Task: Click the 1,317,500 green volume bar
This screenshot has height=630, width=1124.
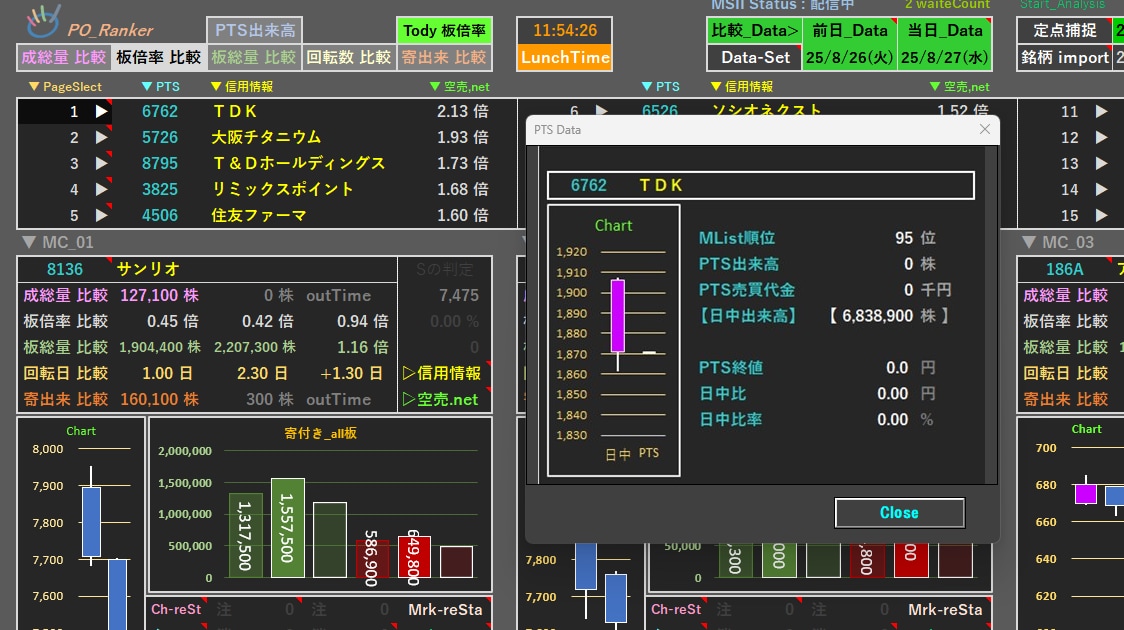Action: coord(245,535)
